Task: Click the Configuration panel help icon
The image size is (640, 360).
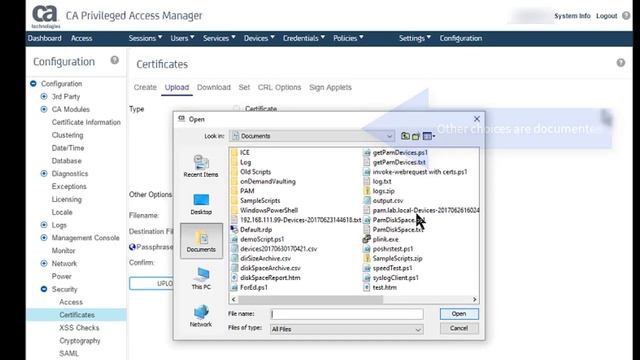Action: point(115,60)
